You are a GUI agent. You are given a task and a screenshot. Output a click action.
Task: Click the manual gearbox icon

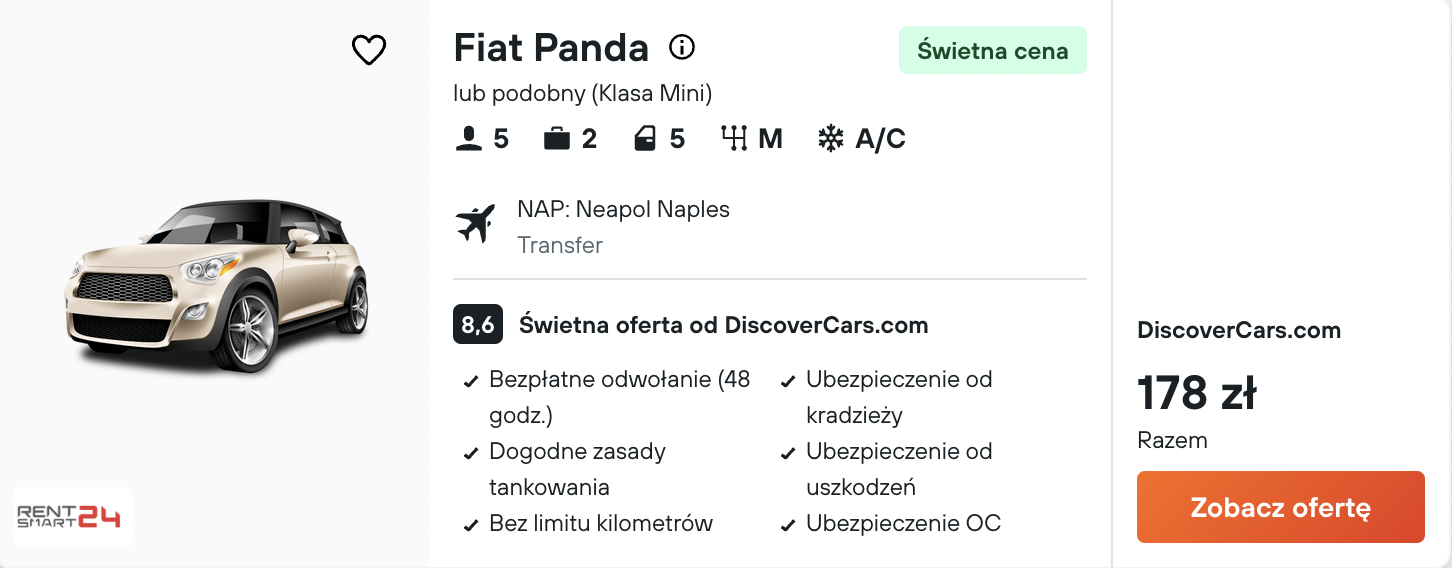coord(734,138)
